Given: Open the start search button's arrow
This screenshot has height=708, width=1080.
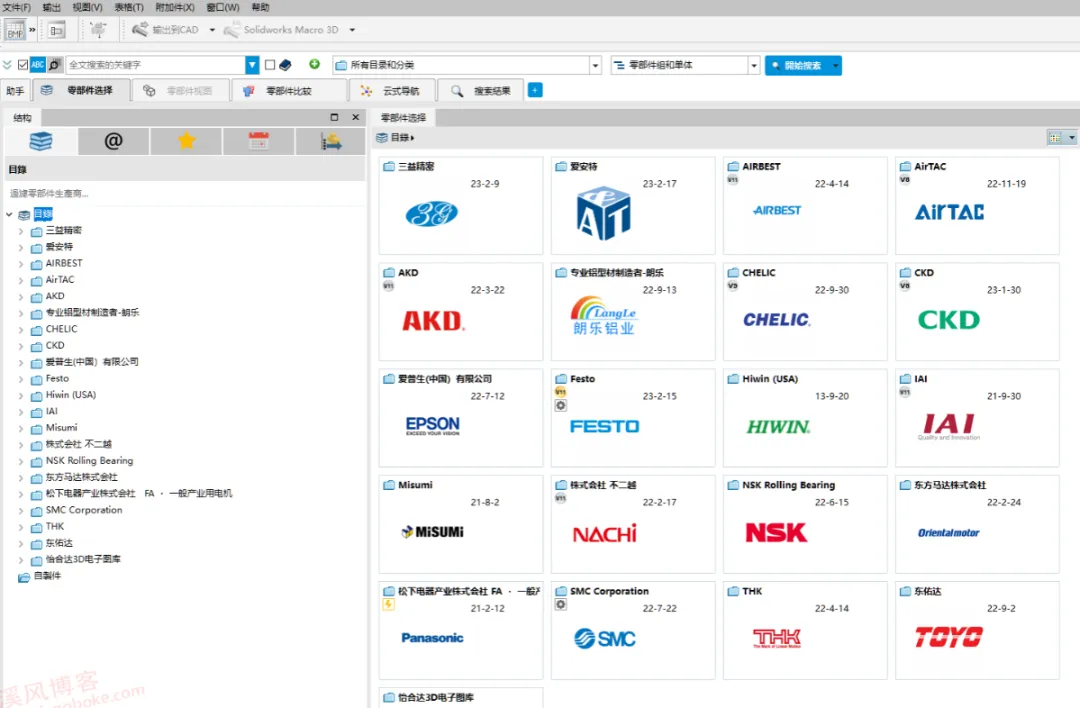Looking at the screenshot, I should pyautogui.click(x=836, y=65).
